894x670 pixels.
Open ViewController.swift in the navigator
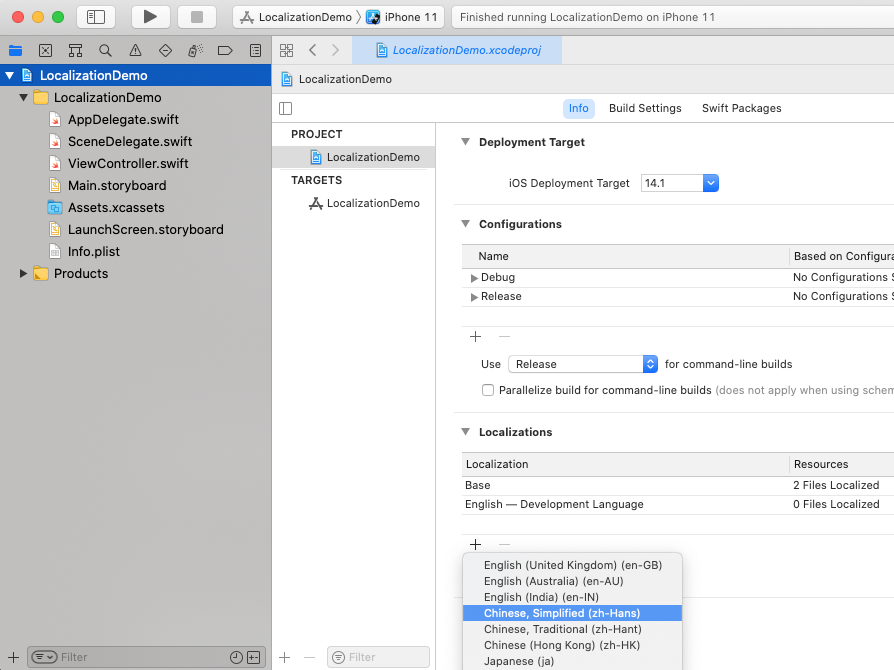[128, 163]
